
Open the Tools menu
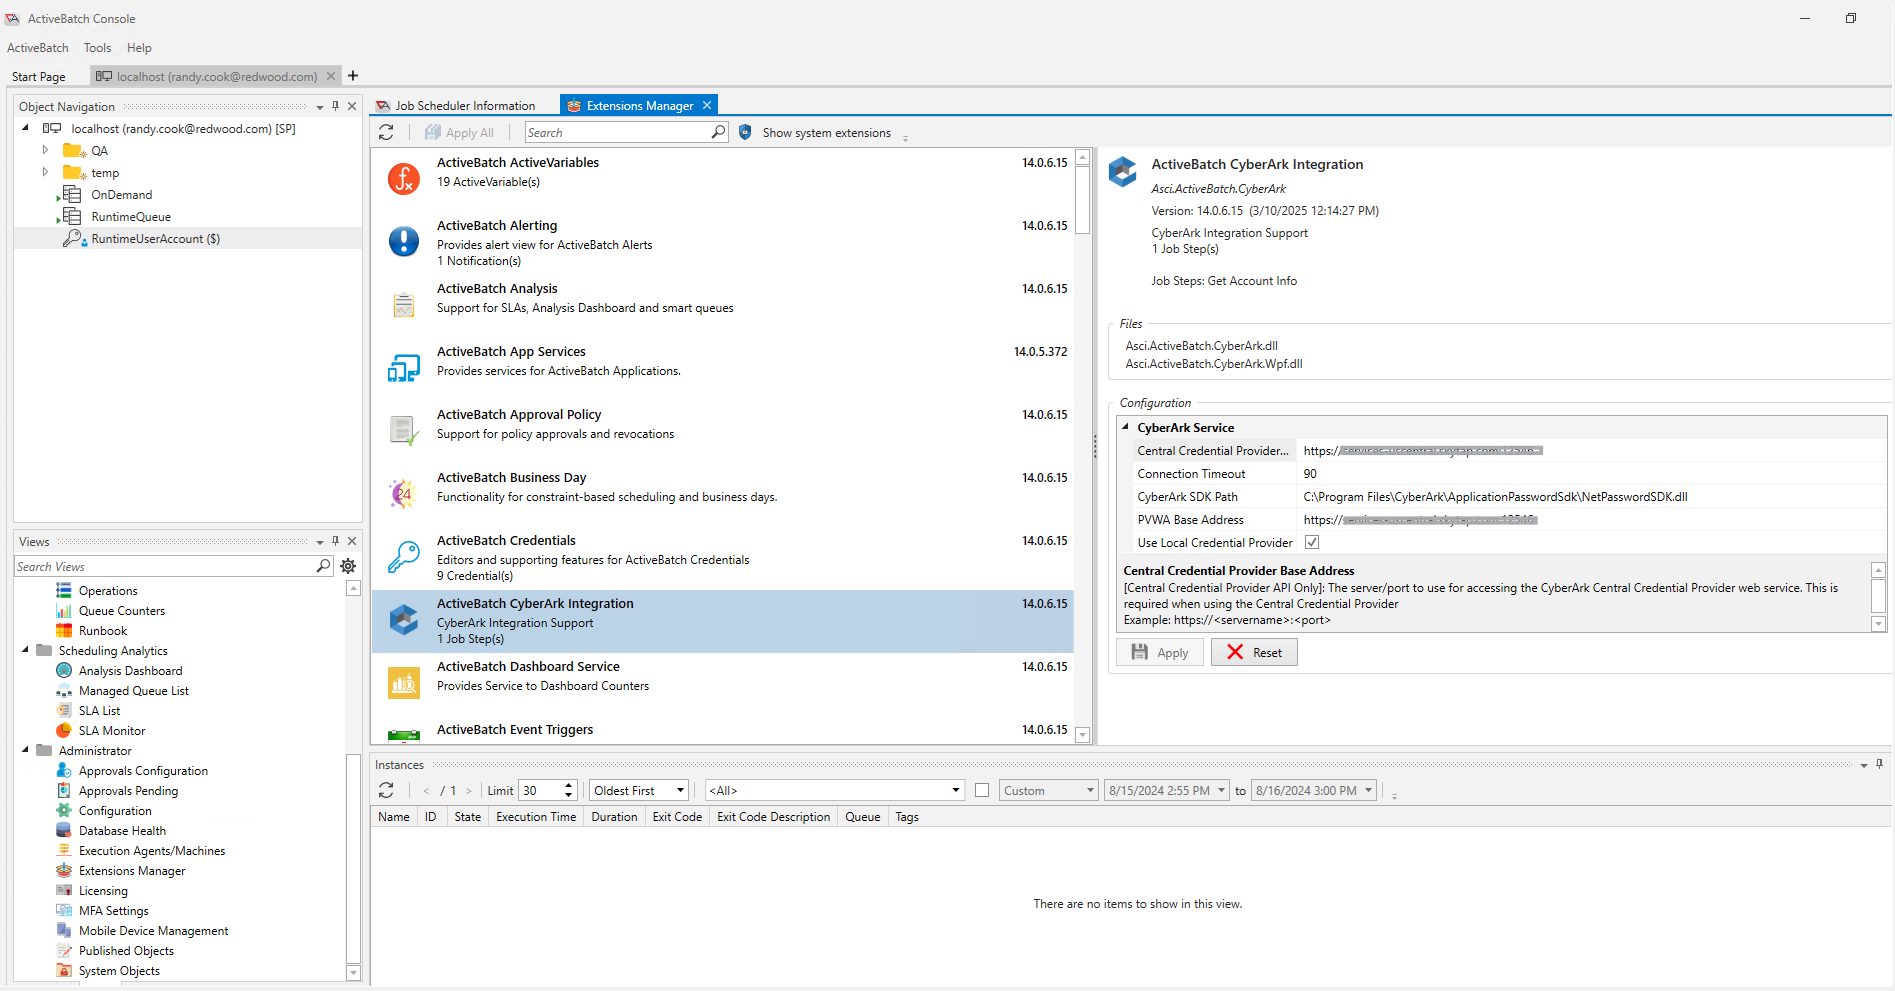click(97, 48)
